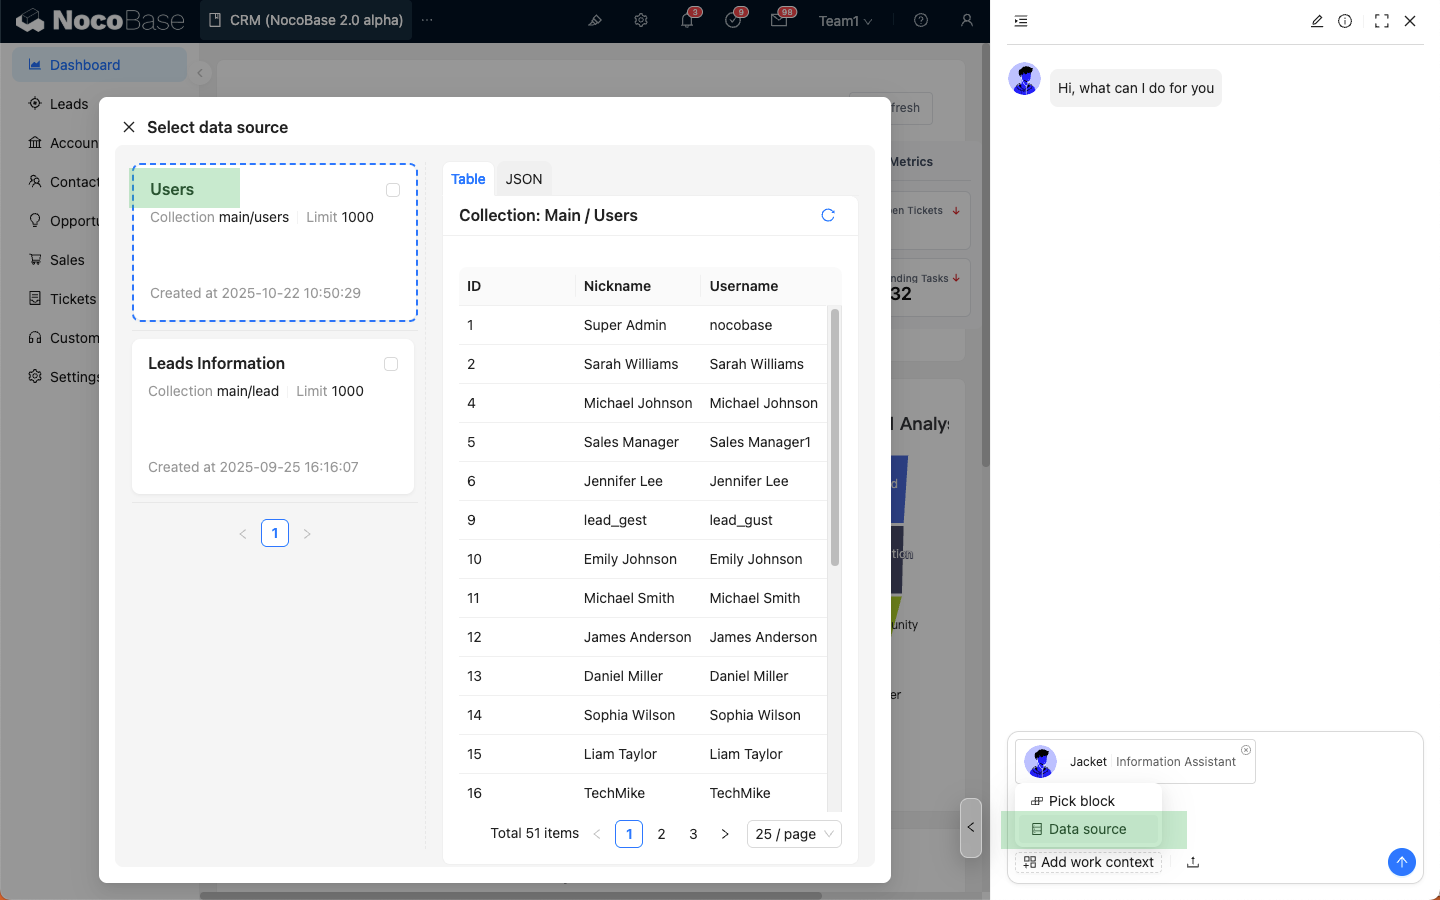
Task: Expand AI chat panel to fullscreen
Action: (x=1381, y=21)
